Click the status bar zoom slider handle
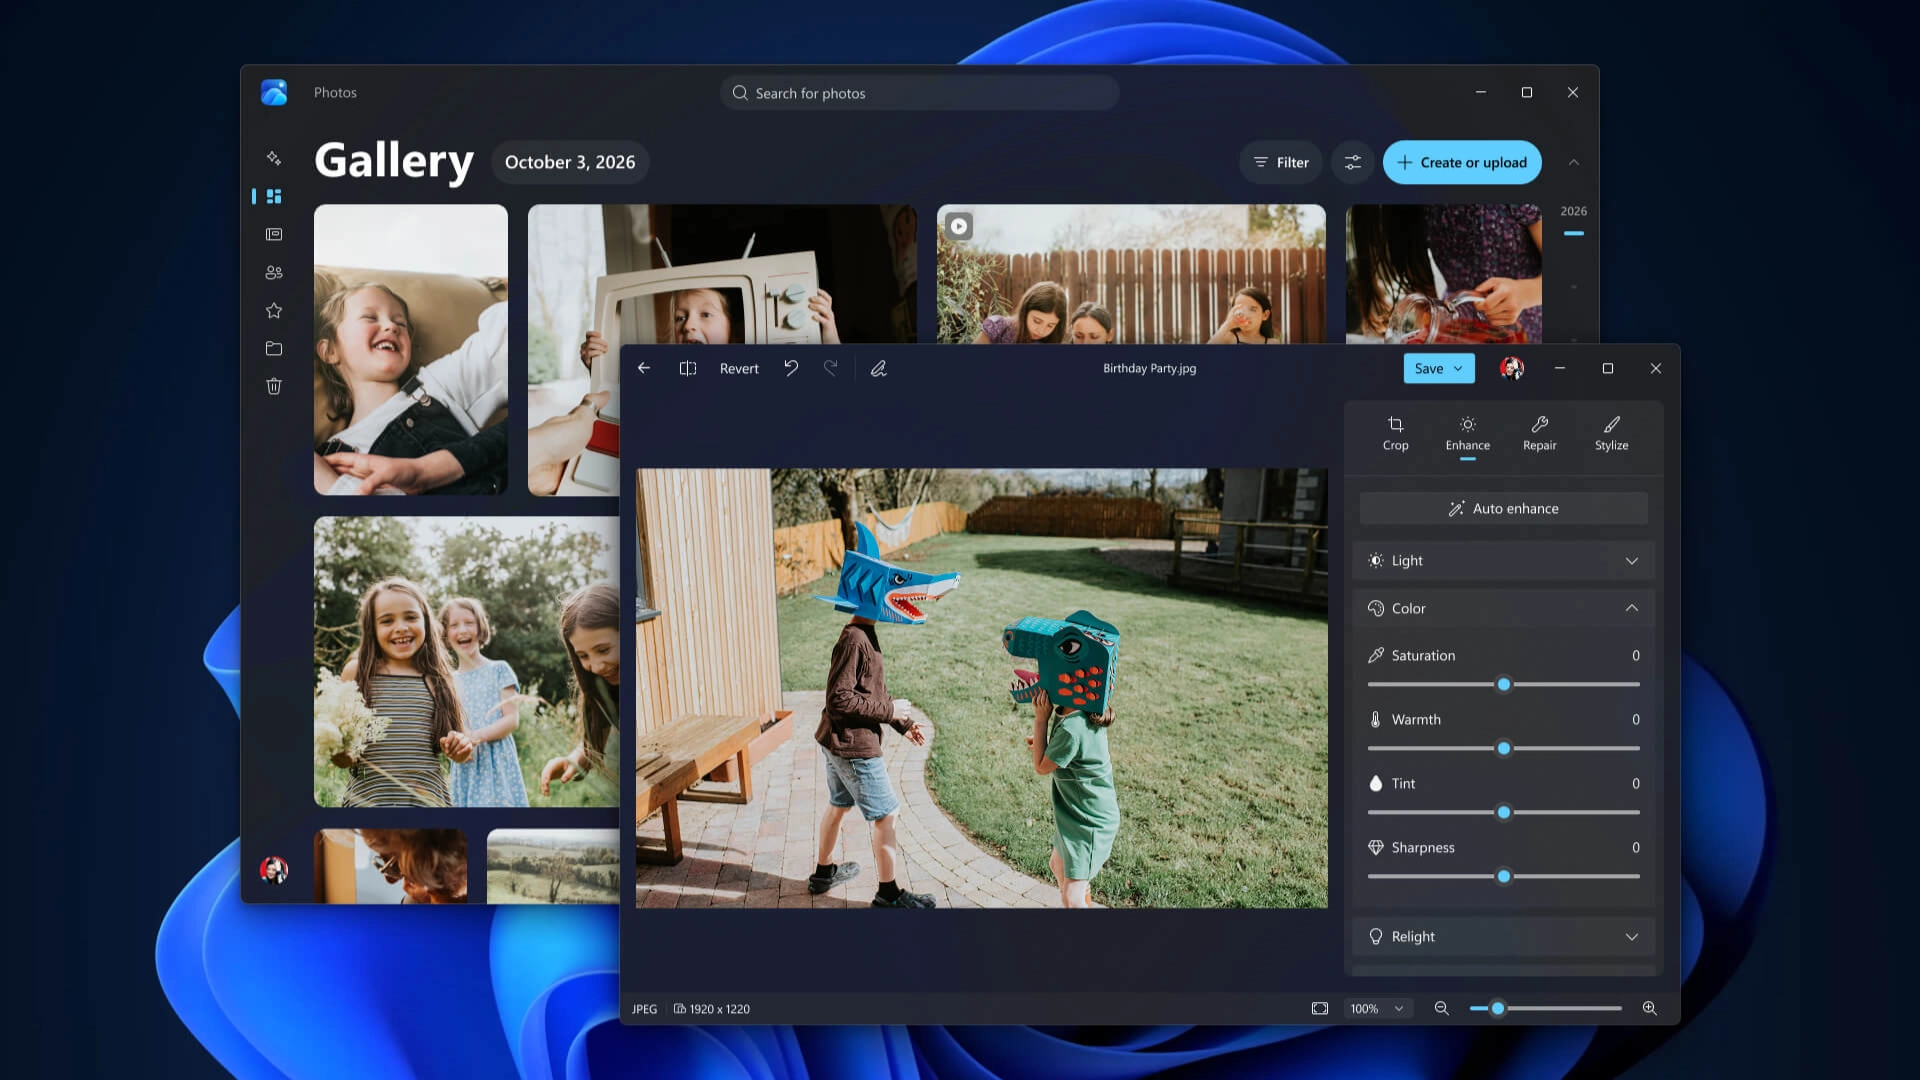The image size is (1920, 1080). pos(1498,1008)
